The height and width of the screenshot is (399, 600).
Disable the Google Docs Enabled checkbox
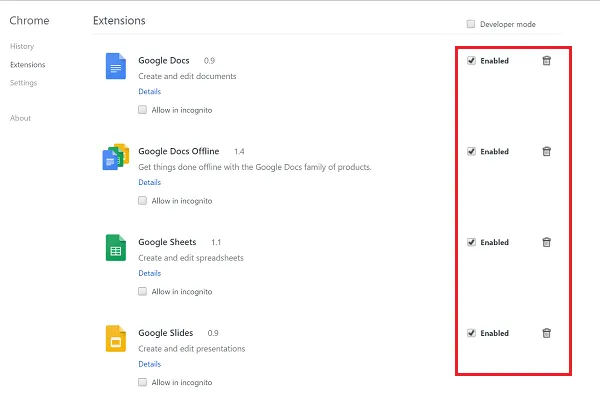(471, 60)
